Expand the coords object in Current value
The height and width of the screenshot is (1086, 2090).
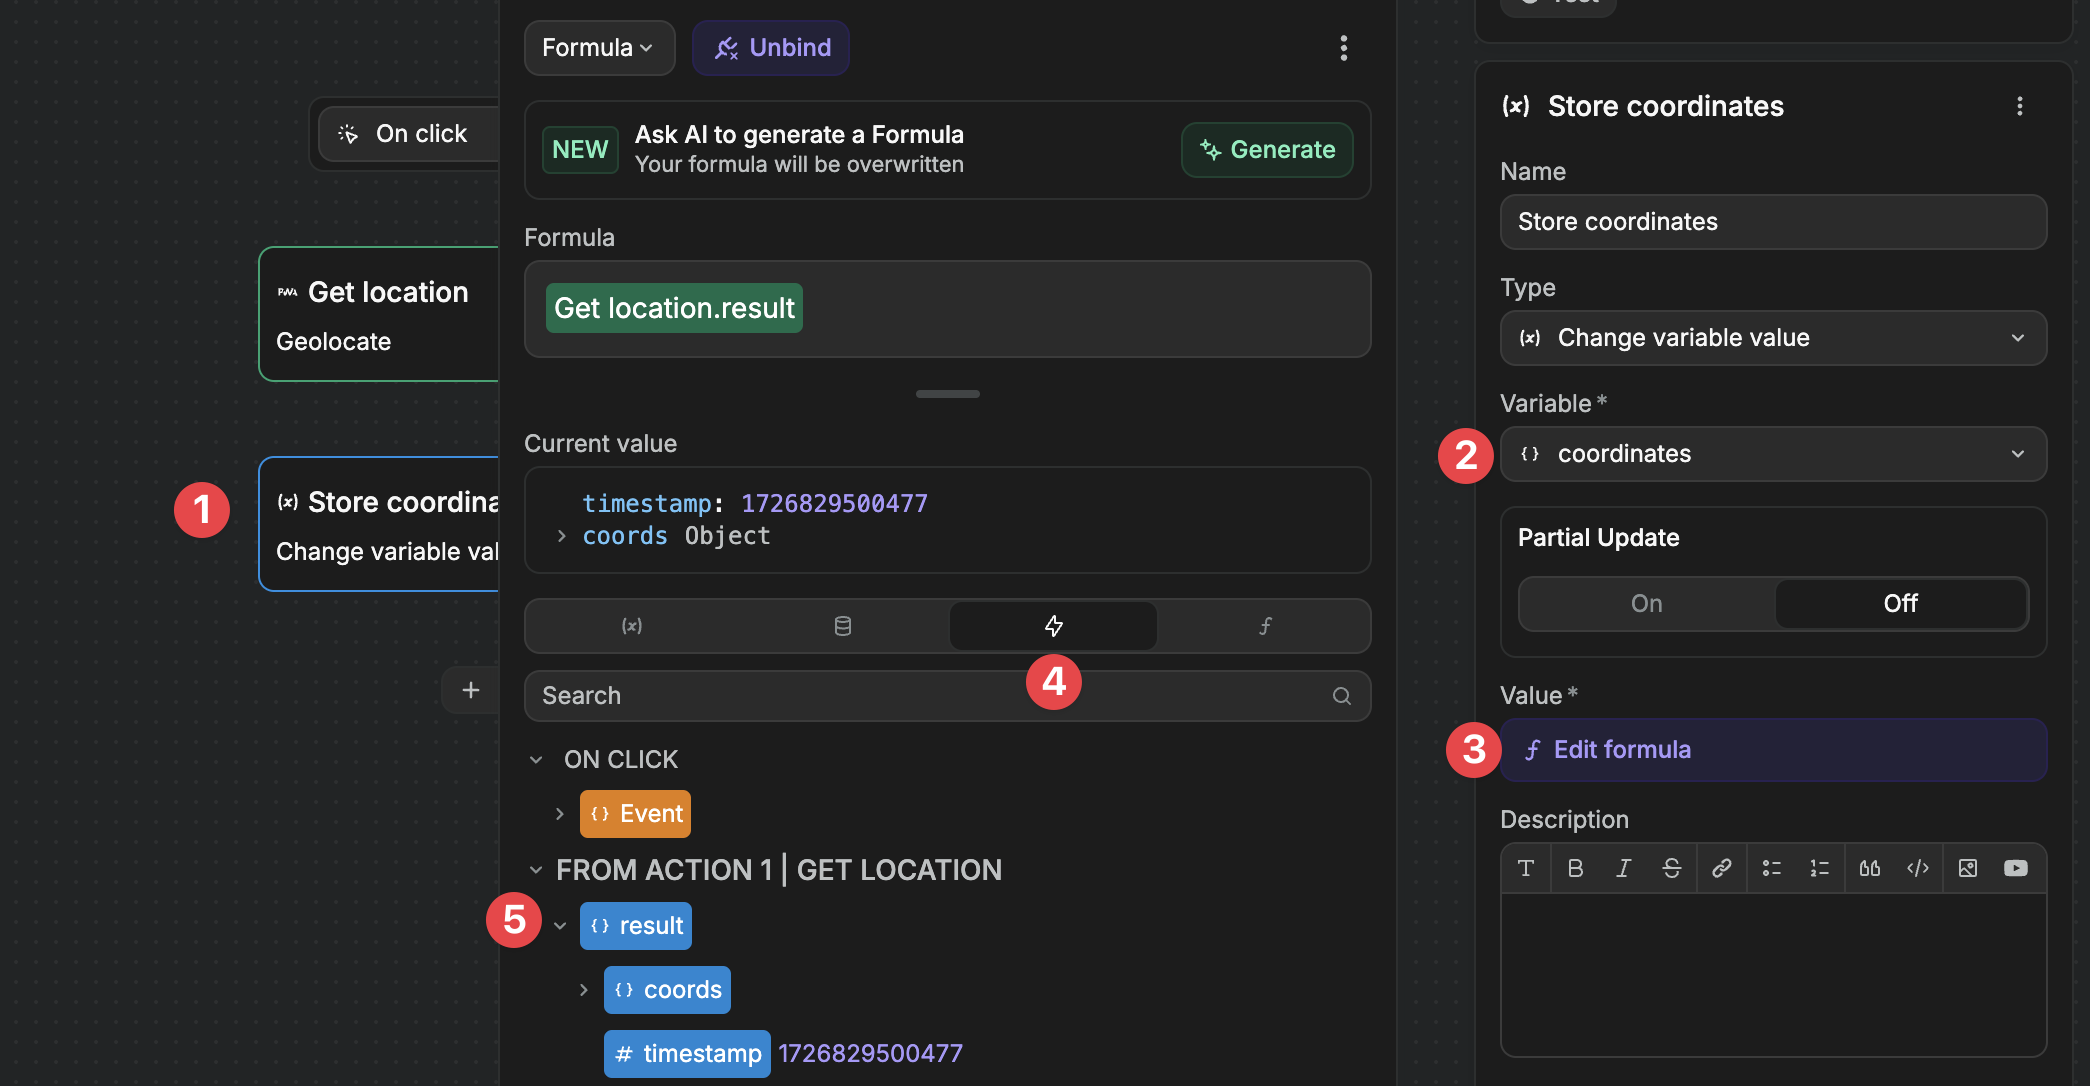tap(562, 537)
